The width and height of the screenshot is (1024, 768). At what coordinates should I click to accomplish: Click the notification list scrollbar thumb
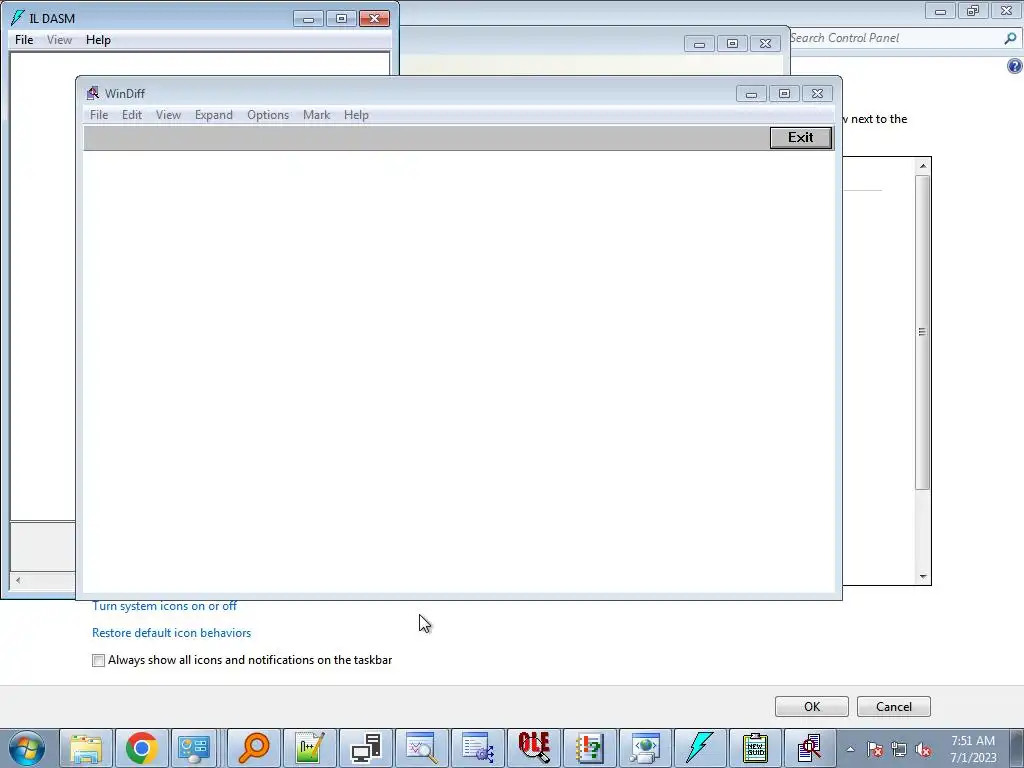click(923, 332)
